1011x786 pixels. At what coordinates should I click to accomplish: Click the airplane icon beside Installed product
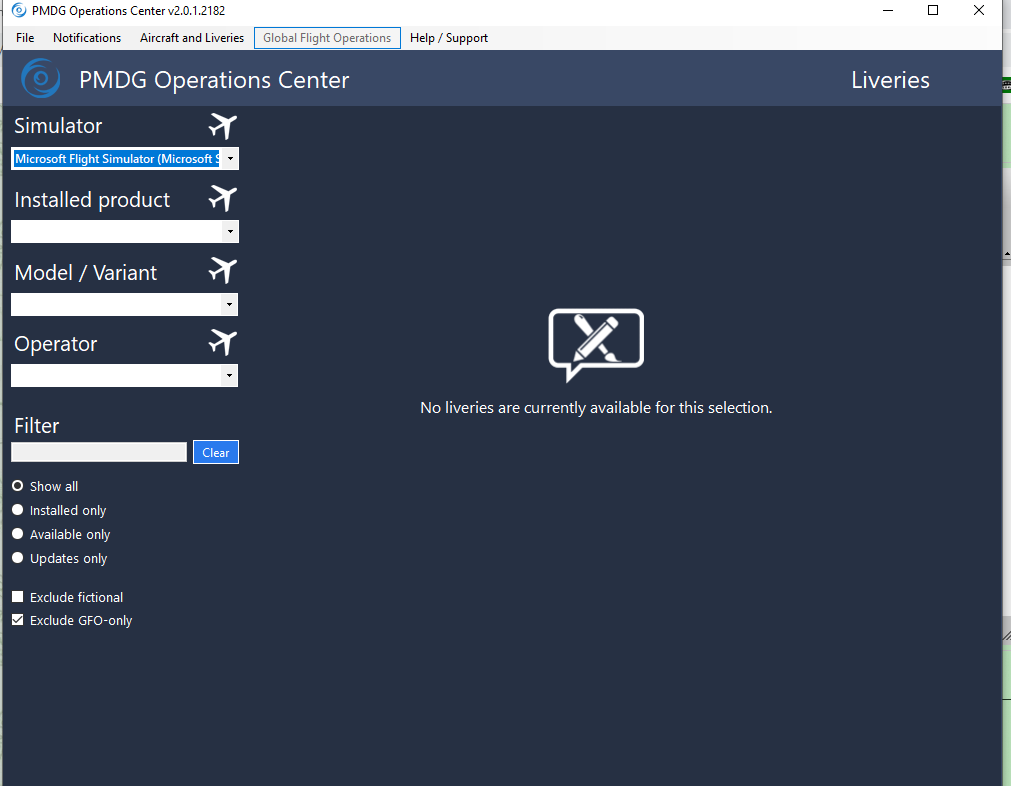[x=222, y=199]
